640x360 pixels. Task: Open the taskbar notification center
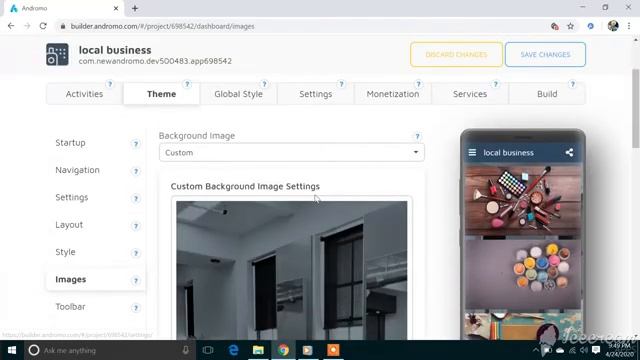coord(596,350)
